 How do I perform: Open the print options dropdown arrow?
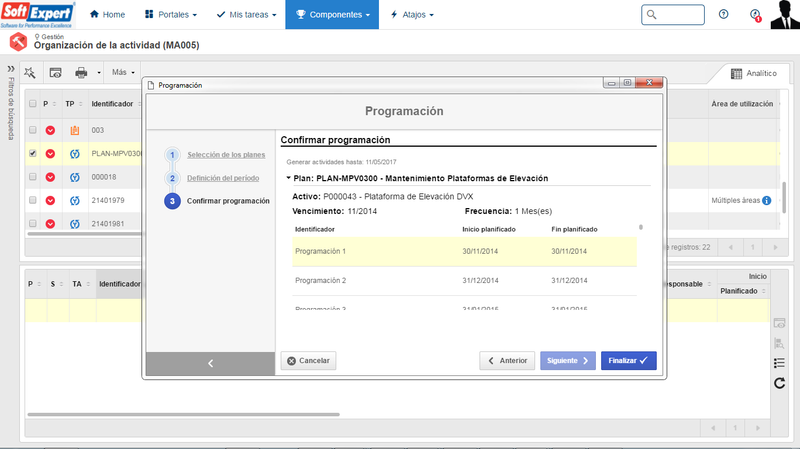(98, 73)
